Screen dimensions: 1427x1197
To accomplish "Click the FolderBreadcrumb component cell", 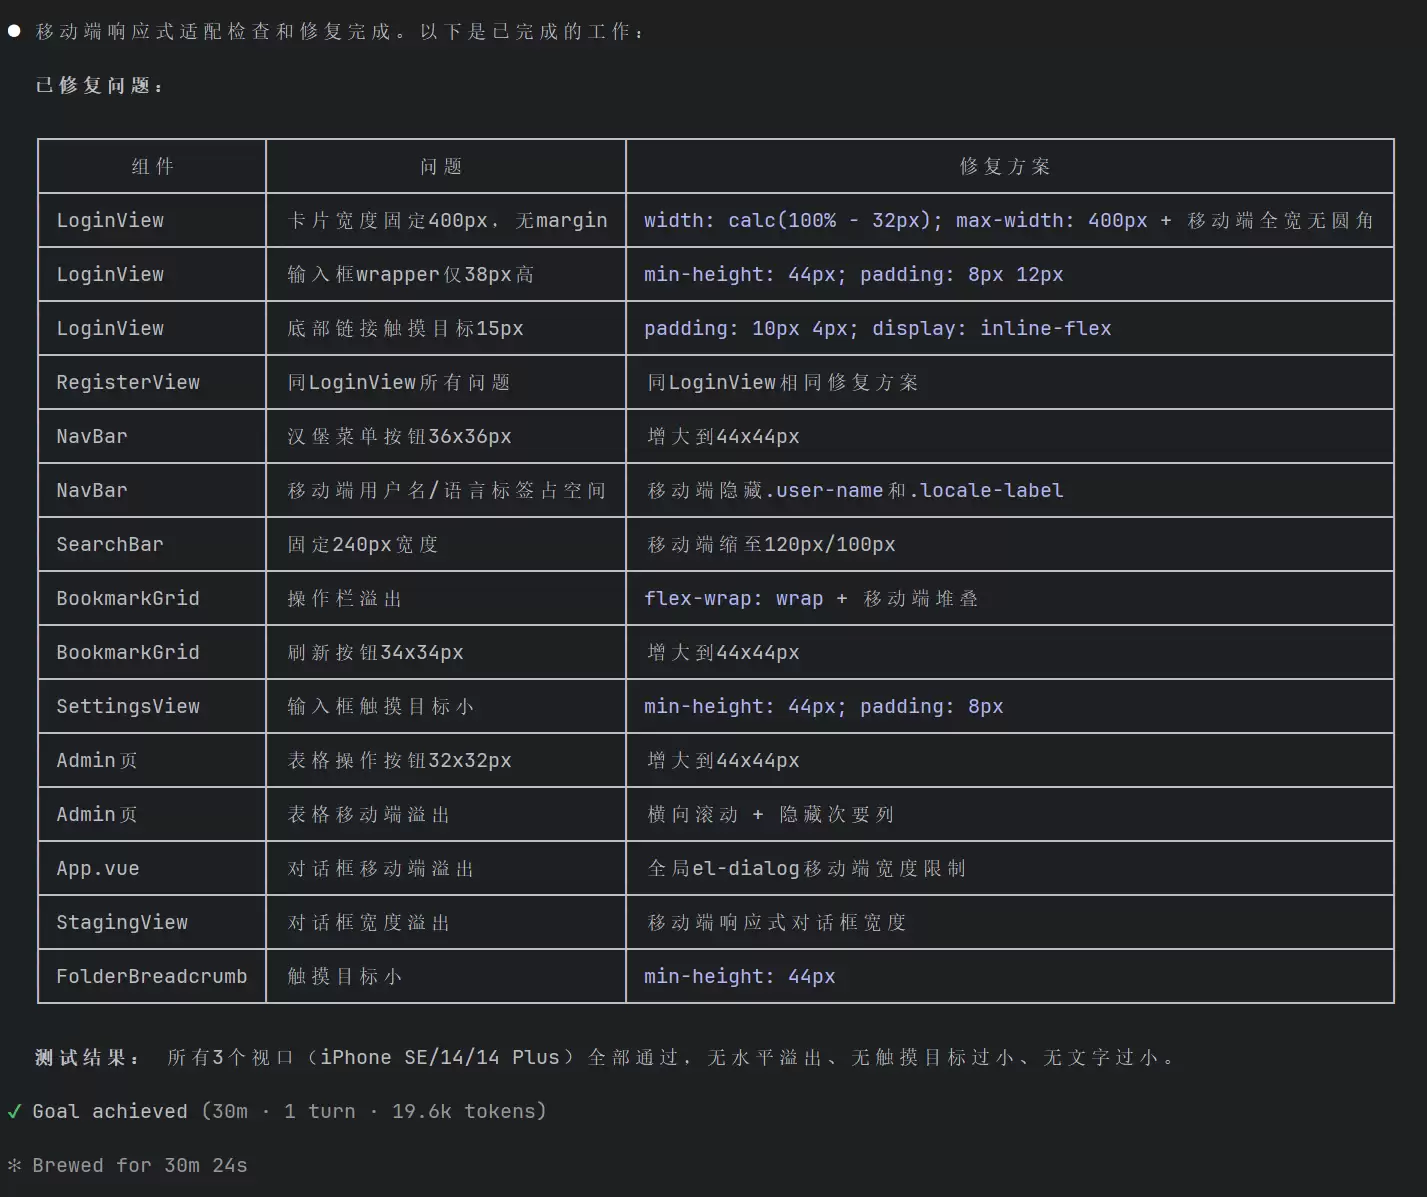I will pyautogui.click(x=152, y=976).
